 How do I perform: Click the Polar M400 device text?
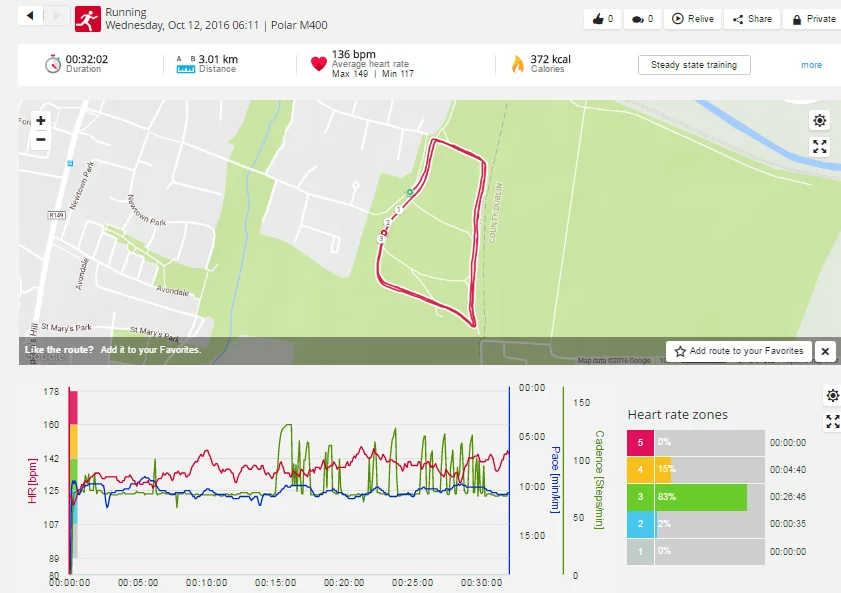point(299,25)
